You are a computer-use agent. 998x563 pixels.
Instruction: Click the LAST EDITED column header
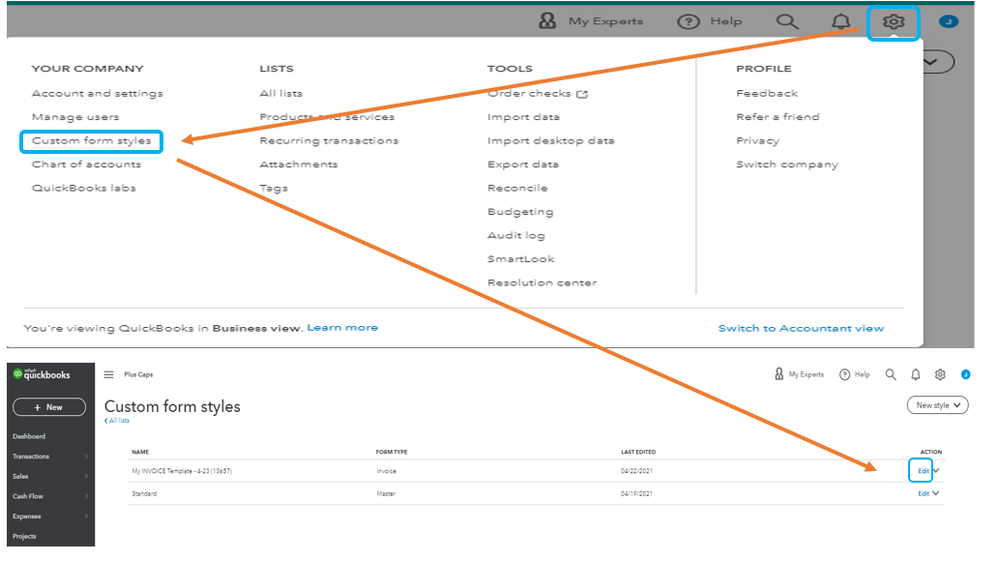[638, 452]
